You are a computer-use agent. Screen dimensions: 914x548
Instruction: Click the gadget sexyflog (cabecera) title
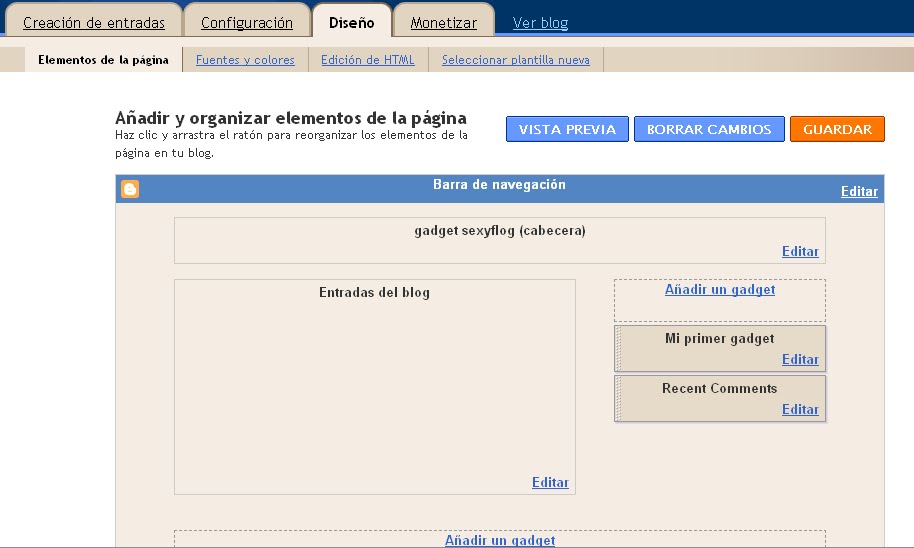[x=500, y=231]
